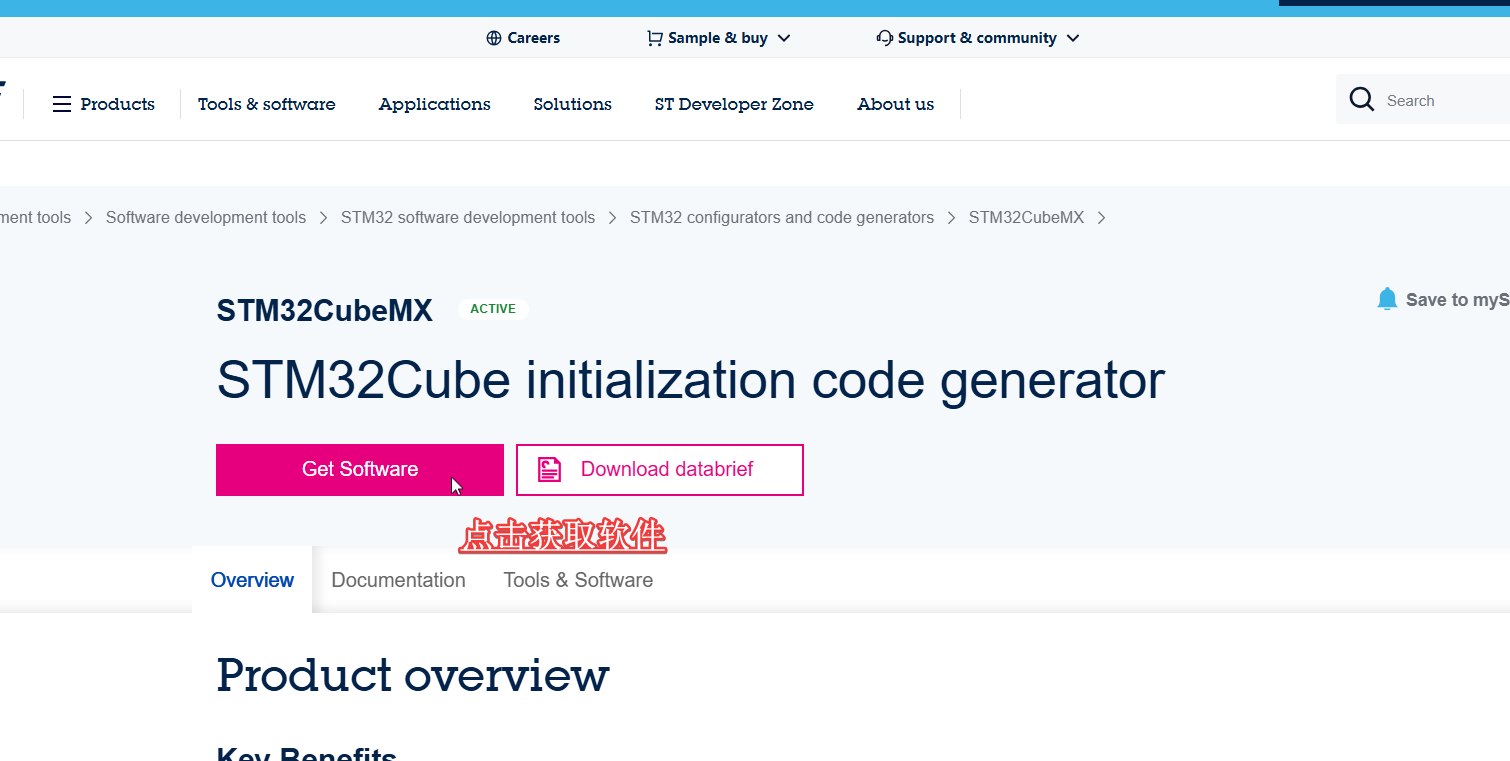This screenshot has width=1510, height=761.
Task: Switch to the Documentation tab
Action: click(x=398, y=580)
